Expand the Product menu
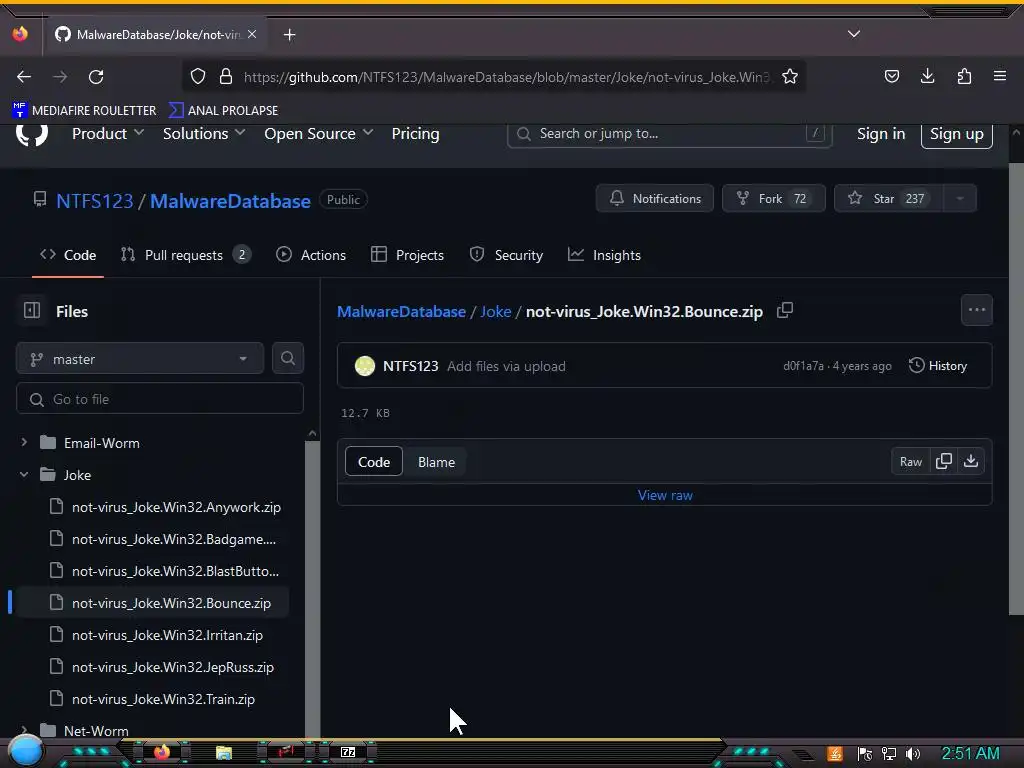 click(x=108, y=134)
